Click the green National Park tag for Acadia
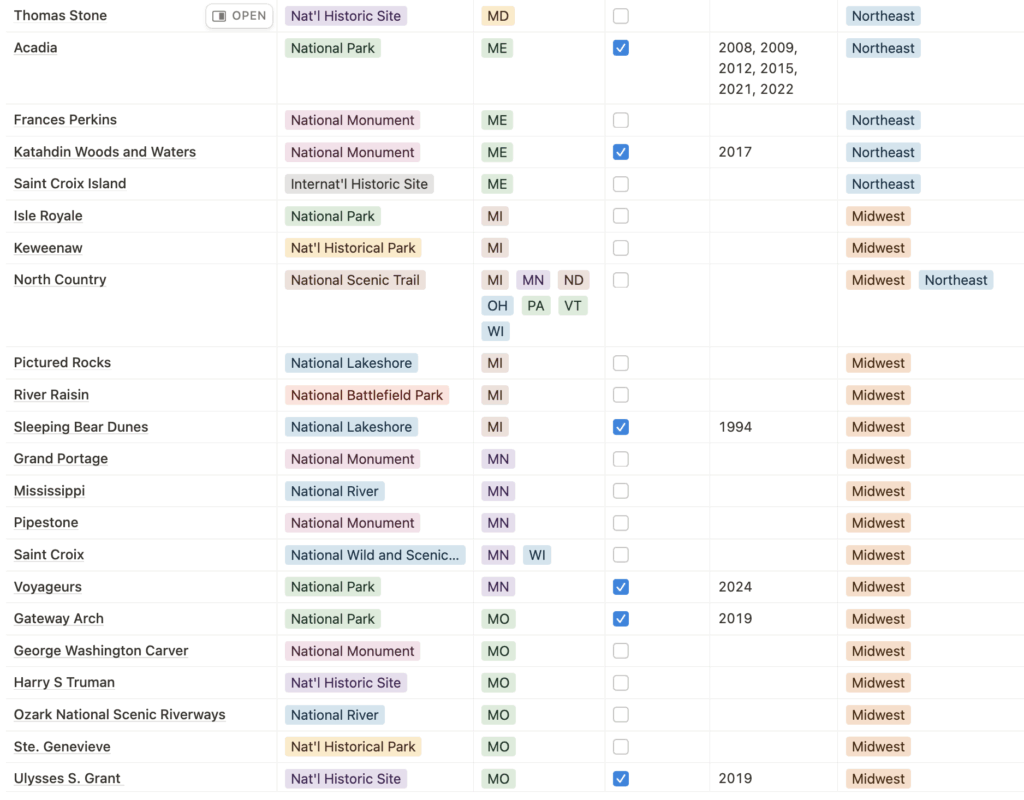Image resolution: width=1024 pixels, height=800 pixels. 332,47
